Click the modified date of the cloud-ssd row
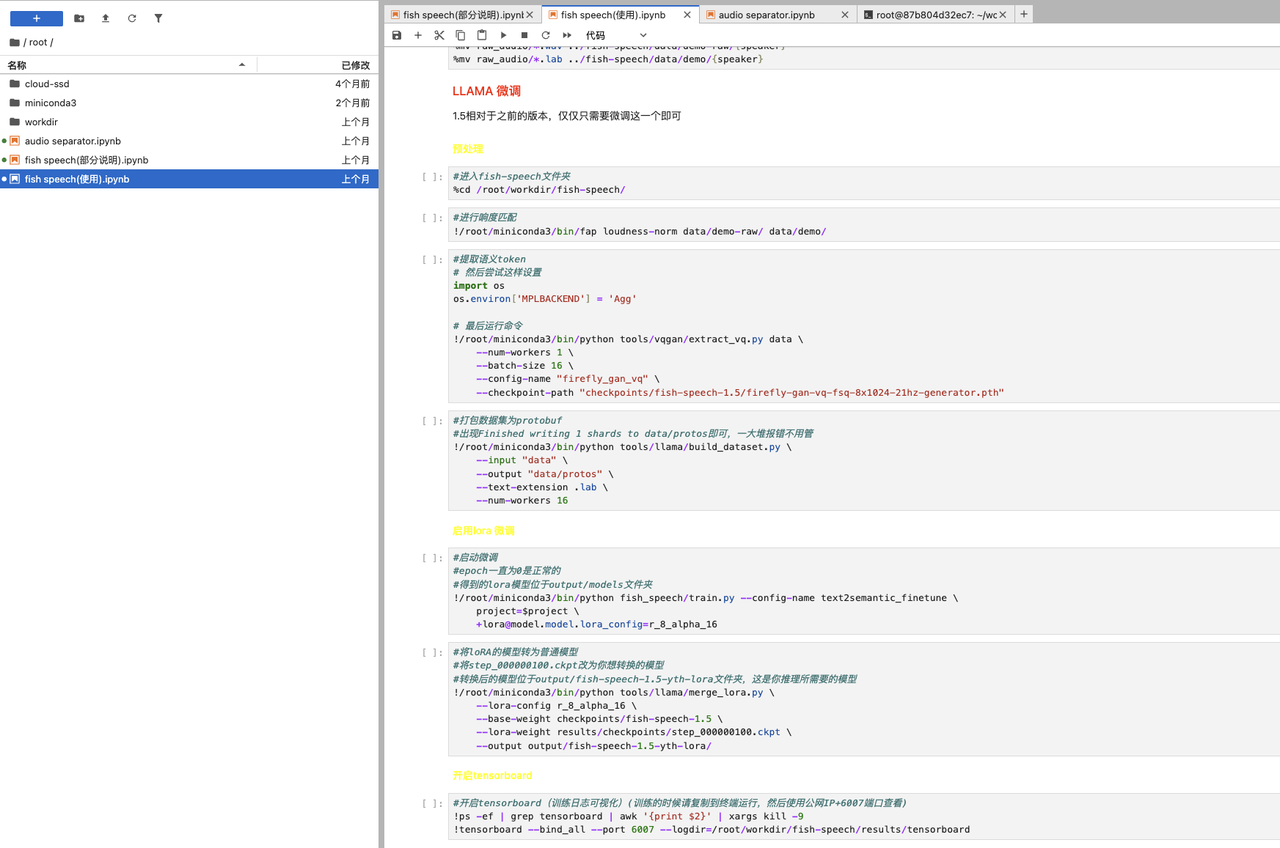This screenshot has width=1280, height=848. click(x=352, y=84)
